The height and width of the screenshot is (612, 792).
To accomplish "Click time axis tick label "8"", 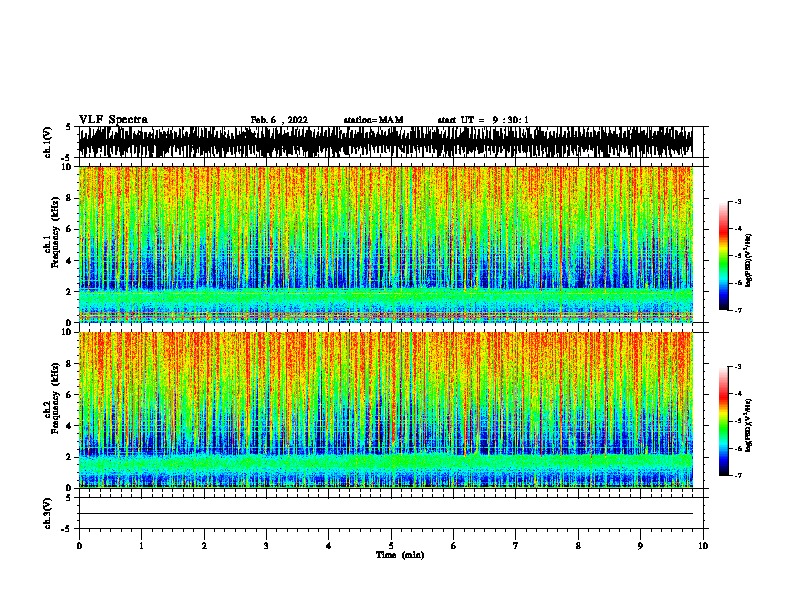I will click(578, 546).
